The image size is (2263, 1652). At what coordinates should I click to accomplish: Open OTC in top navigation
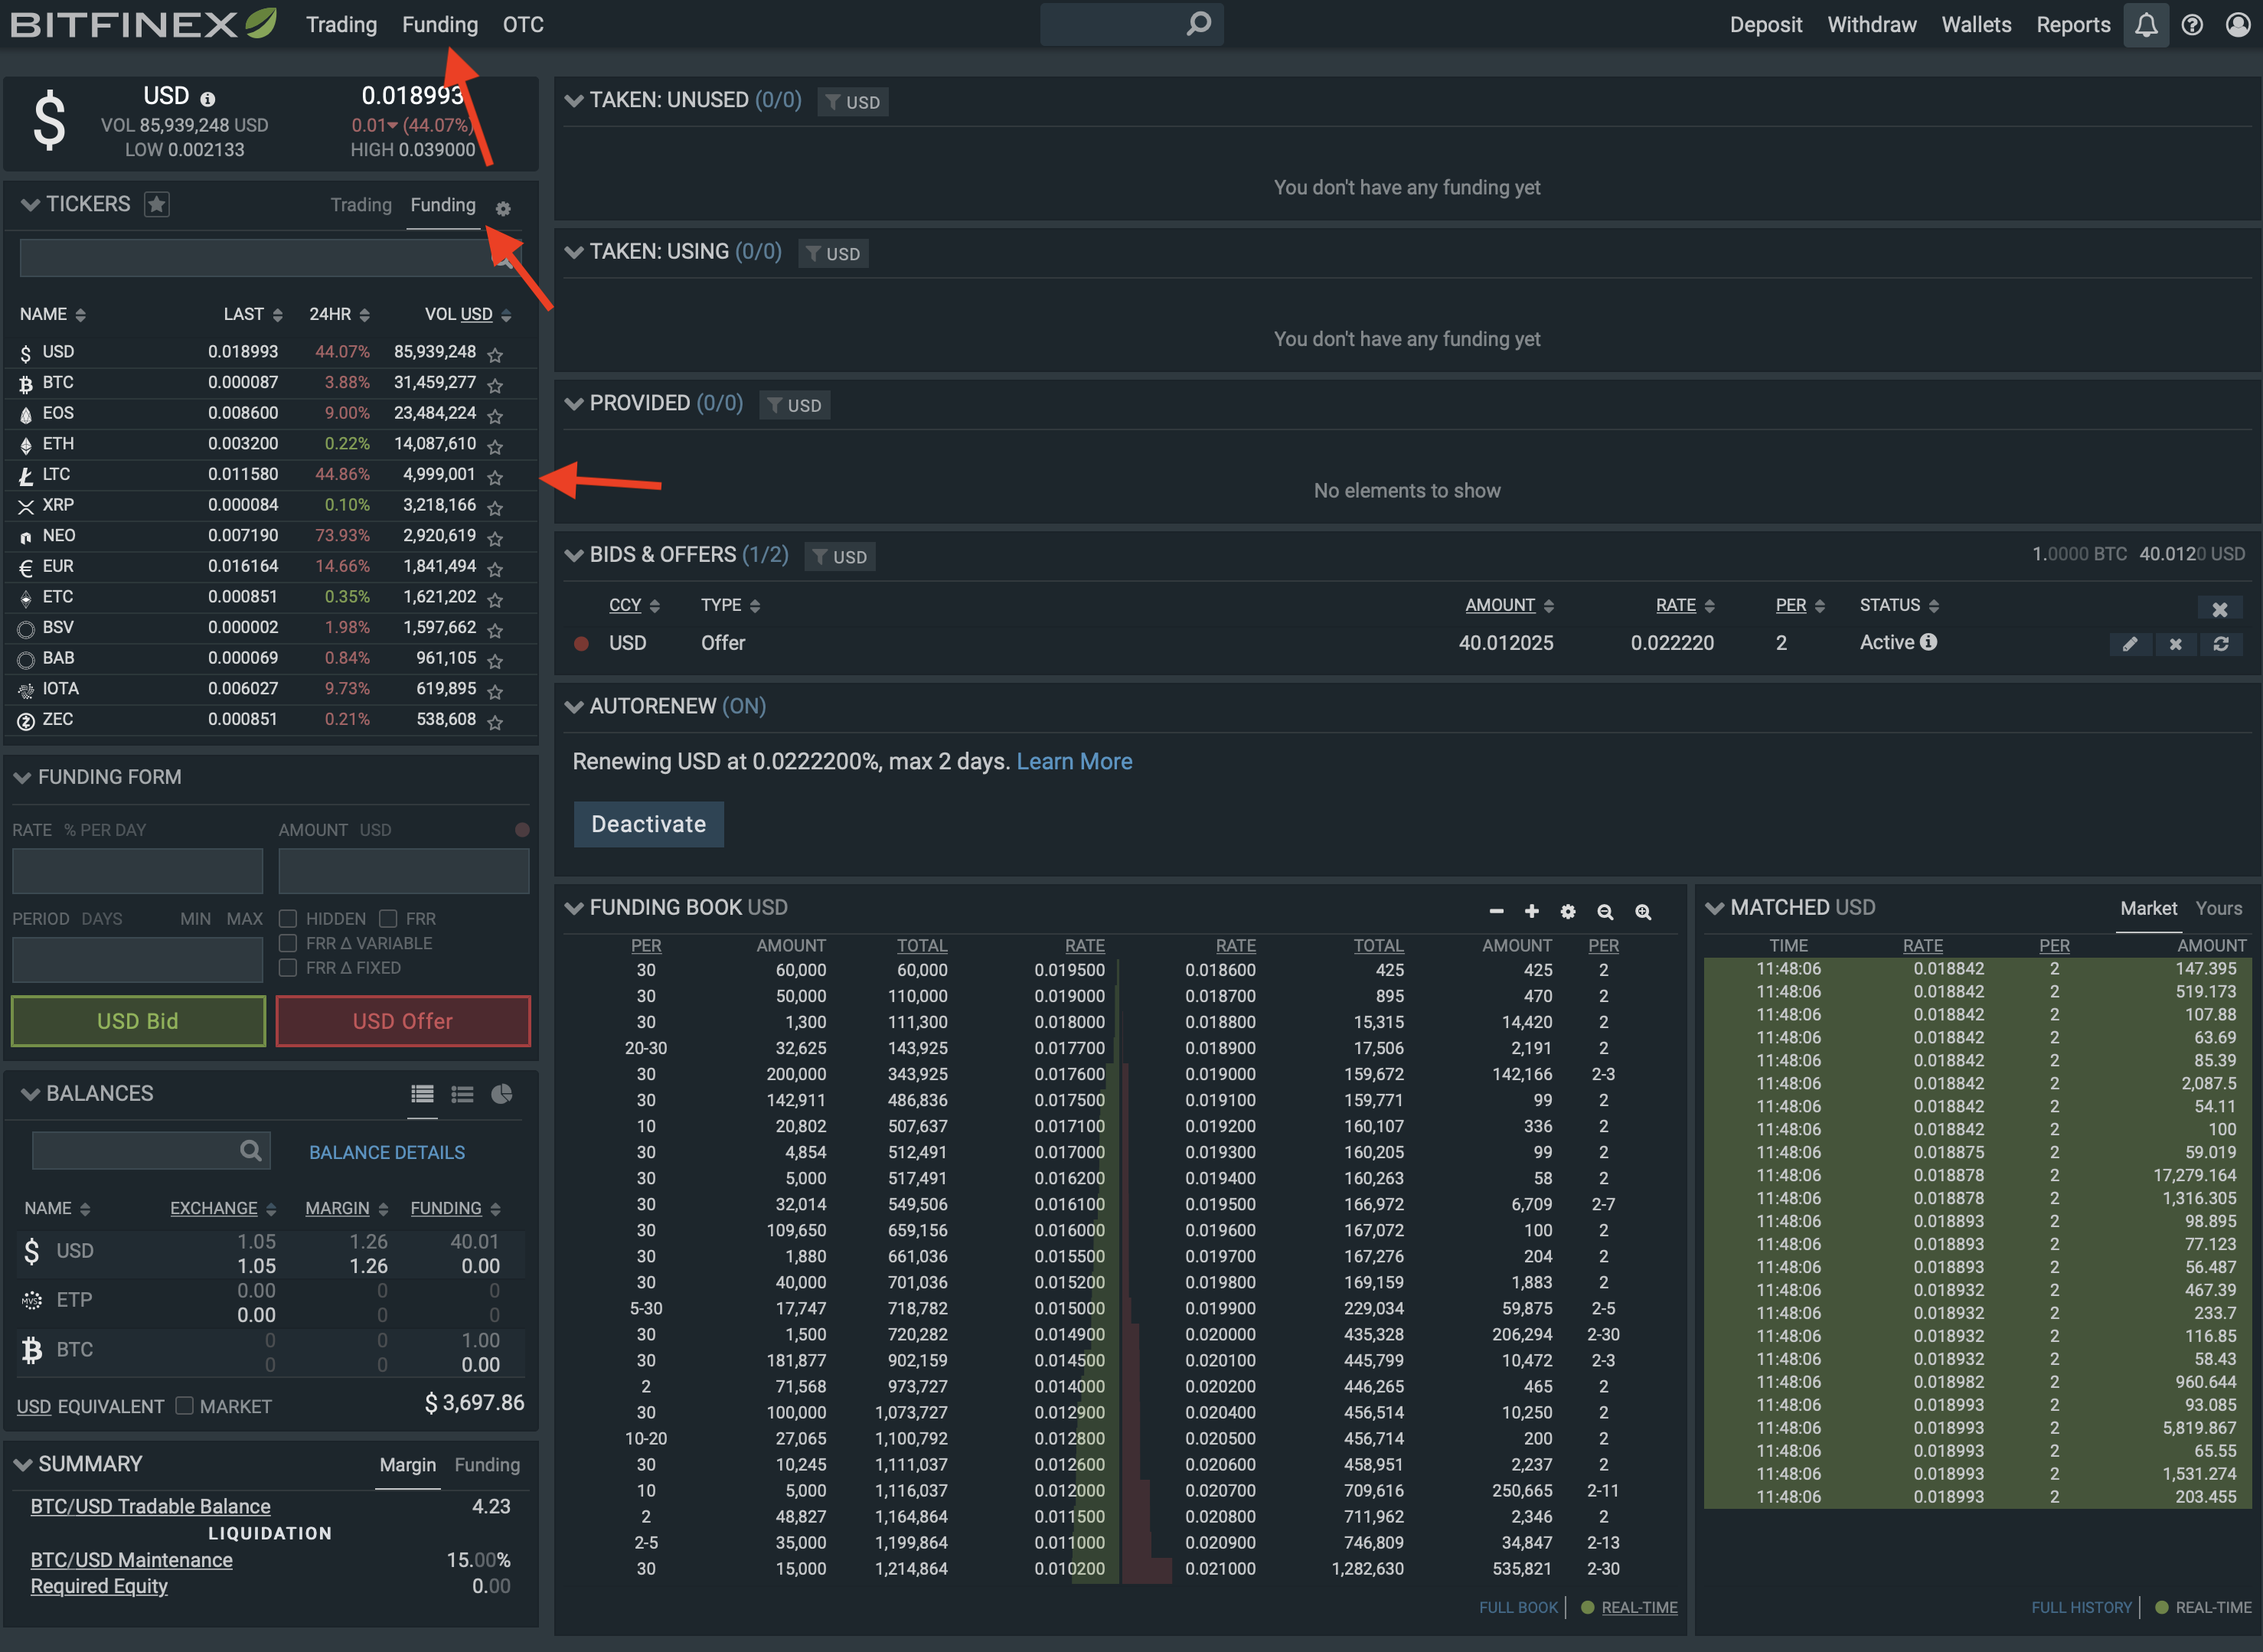[x=523, y=24]
